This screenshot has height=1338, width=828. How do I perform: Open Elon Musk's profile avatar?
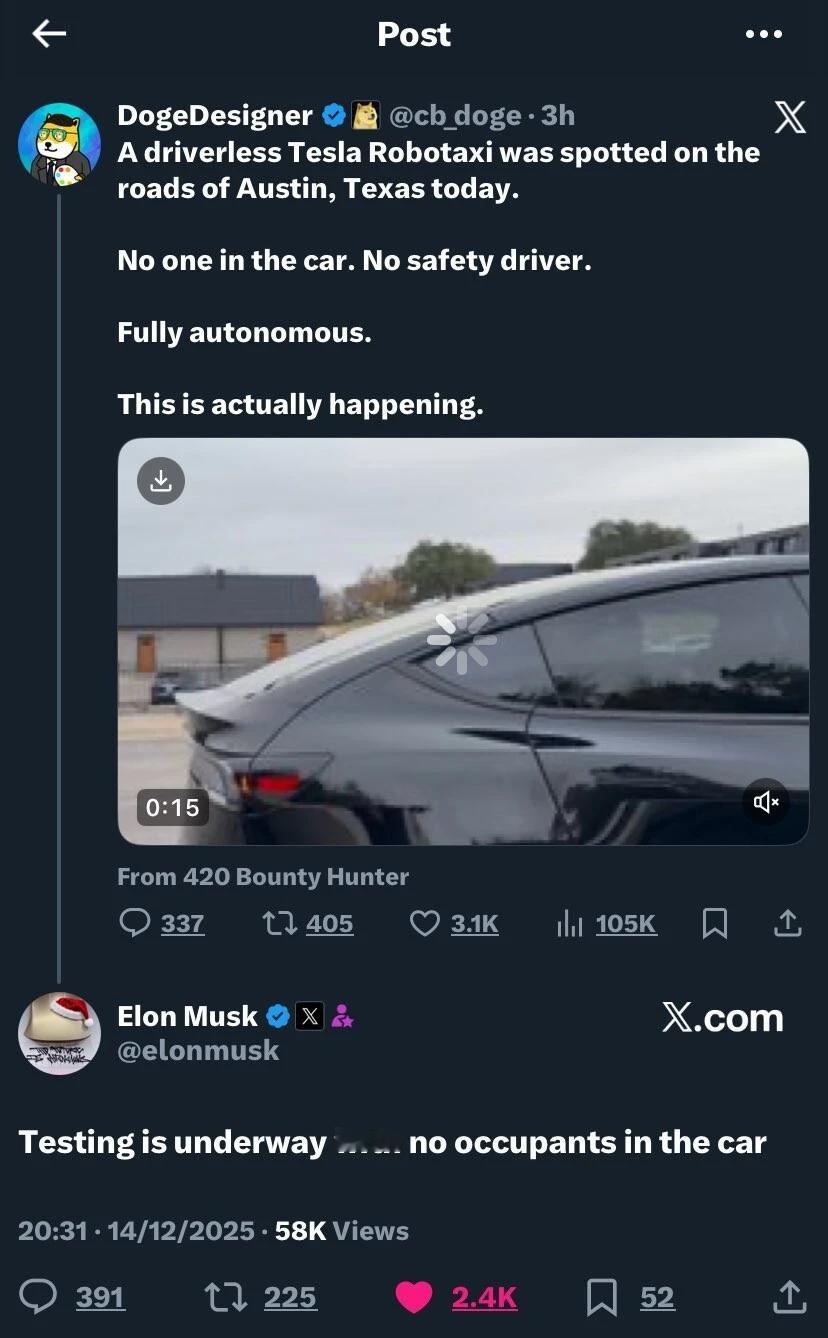point(59,1033)
